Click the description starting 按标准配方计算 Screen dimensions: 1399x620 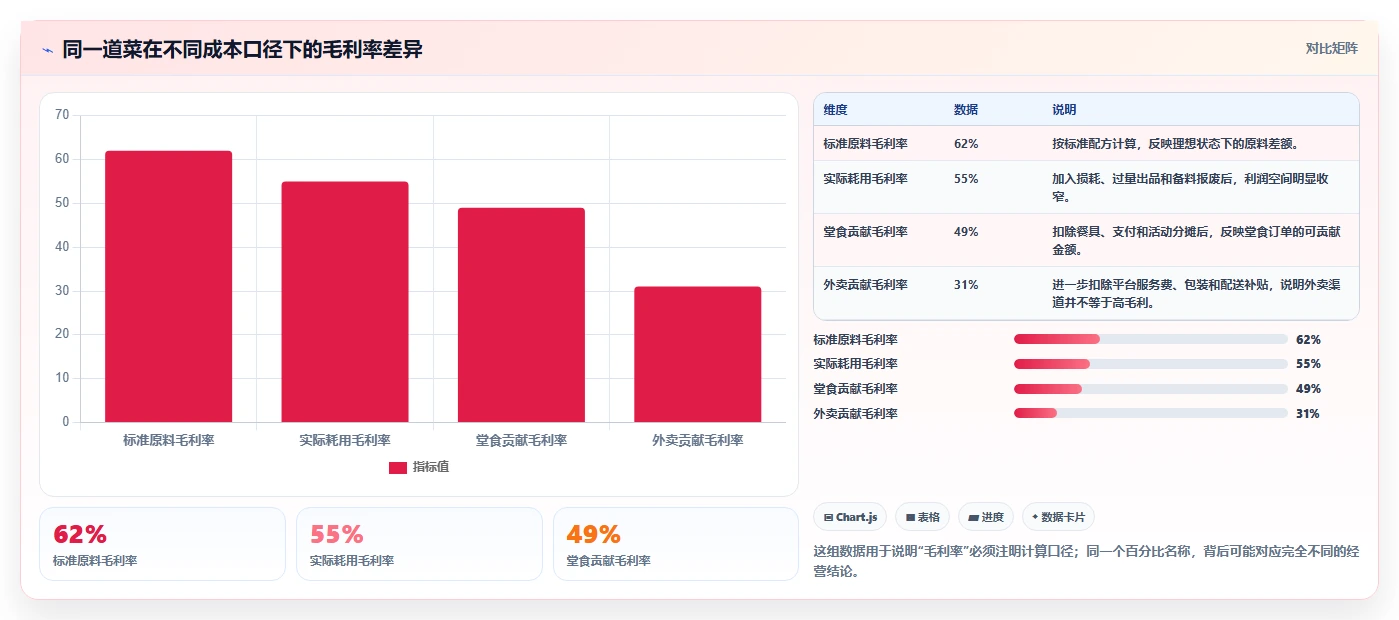click(1176, 143)
